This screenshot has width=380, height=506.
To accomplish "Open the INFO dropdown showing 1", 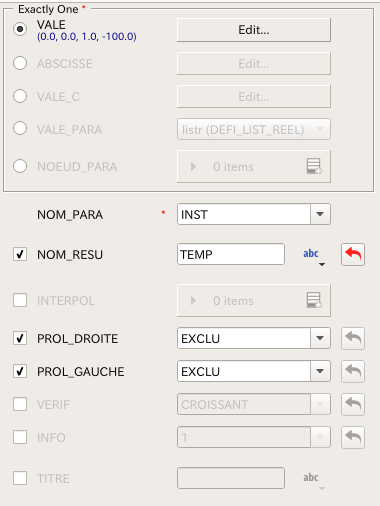I will point(254,437).
